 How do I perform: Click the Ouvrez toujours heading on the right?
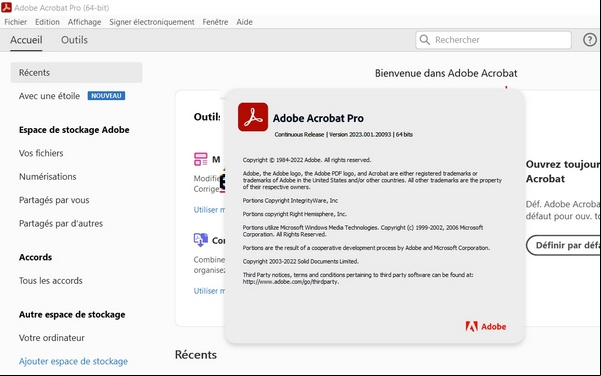(563, 172)
